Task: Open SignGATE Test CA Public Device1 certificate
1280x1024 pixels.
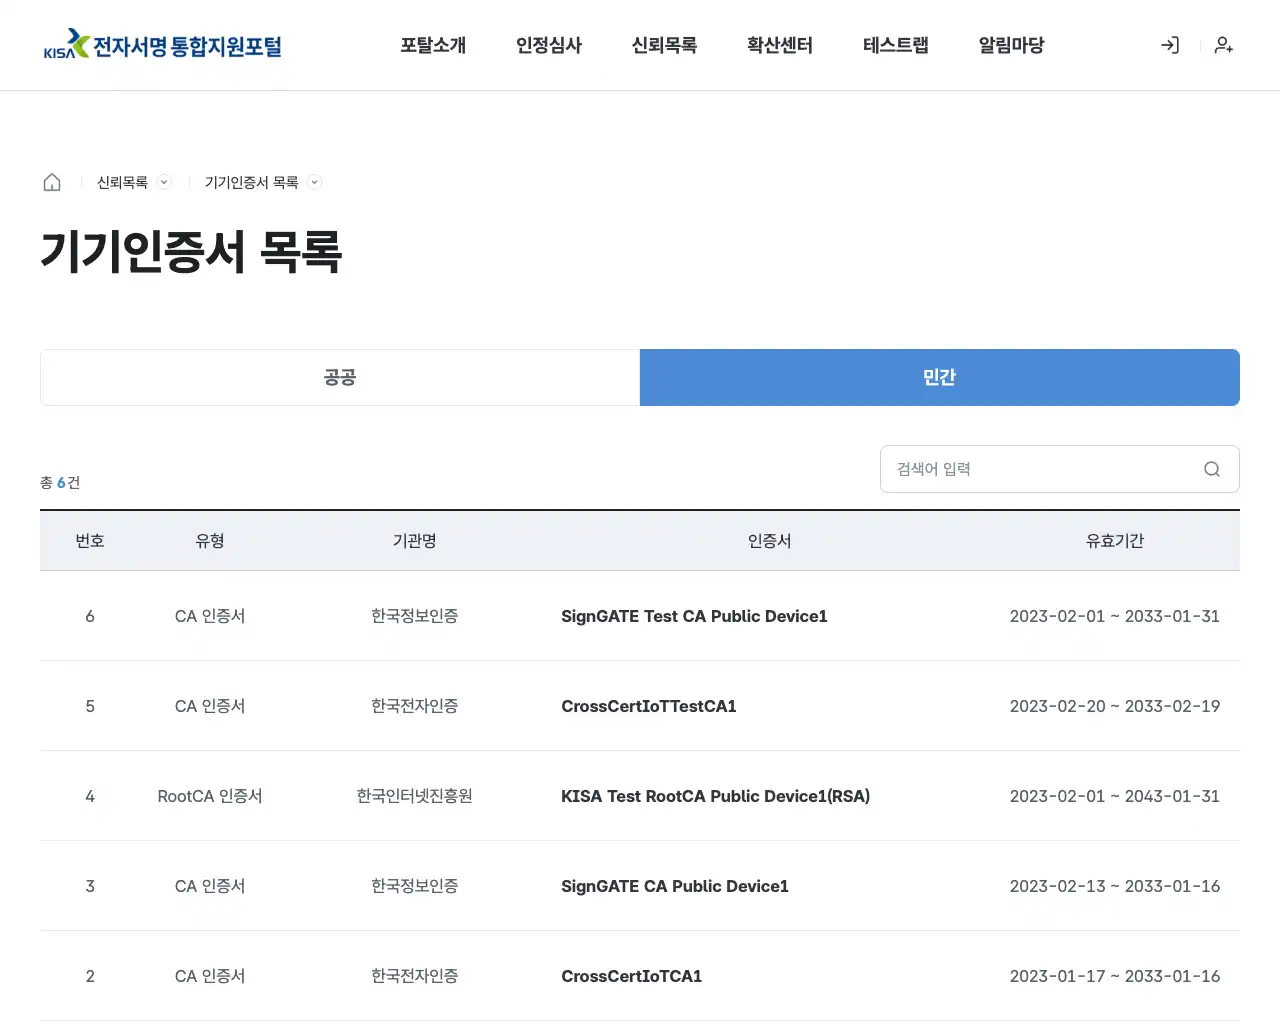Action: click(x=694, y=616)
